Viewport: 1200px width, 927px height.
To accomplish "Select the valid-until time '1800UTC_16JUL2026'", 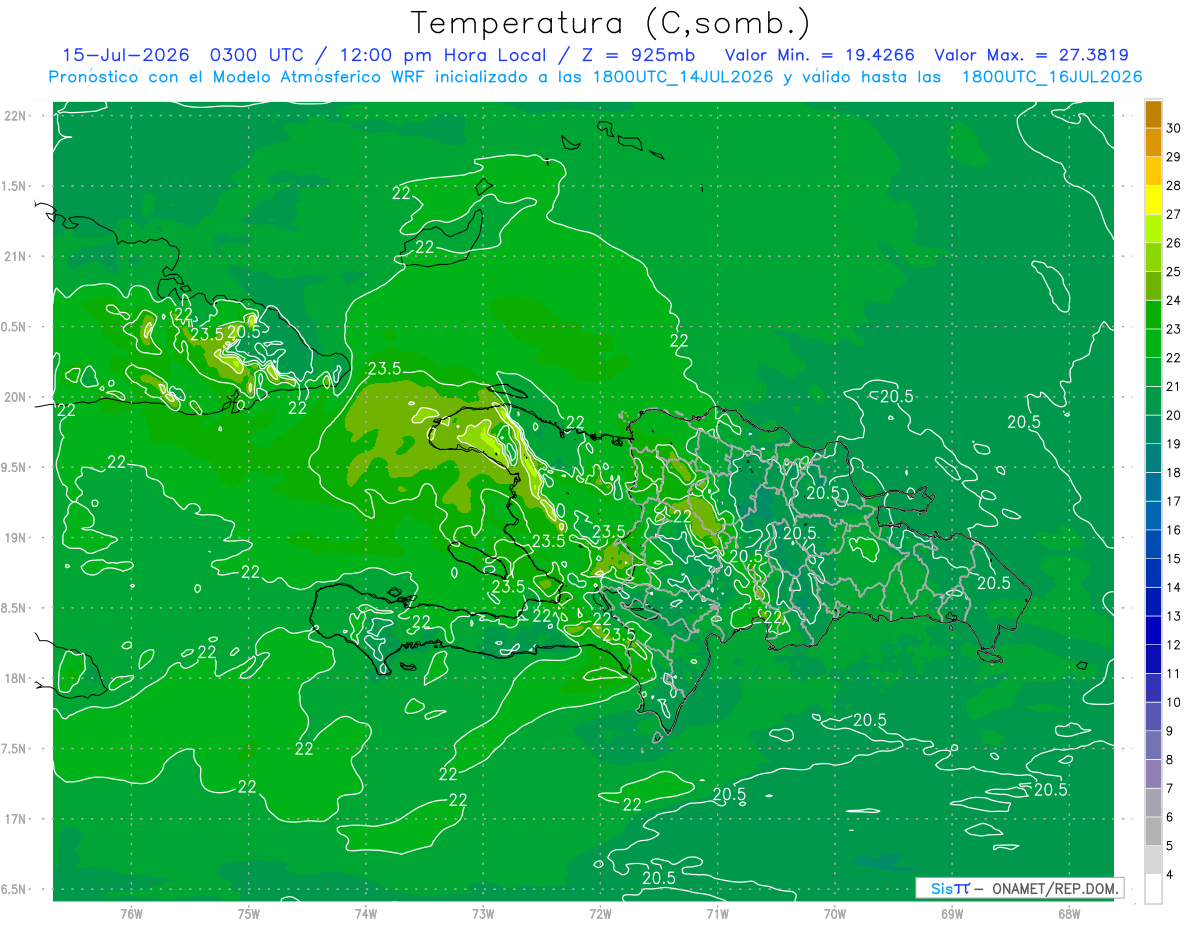I will pyautogui.click(x=1052, y=77).
